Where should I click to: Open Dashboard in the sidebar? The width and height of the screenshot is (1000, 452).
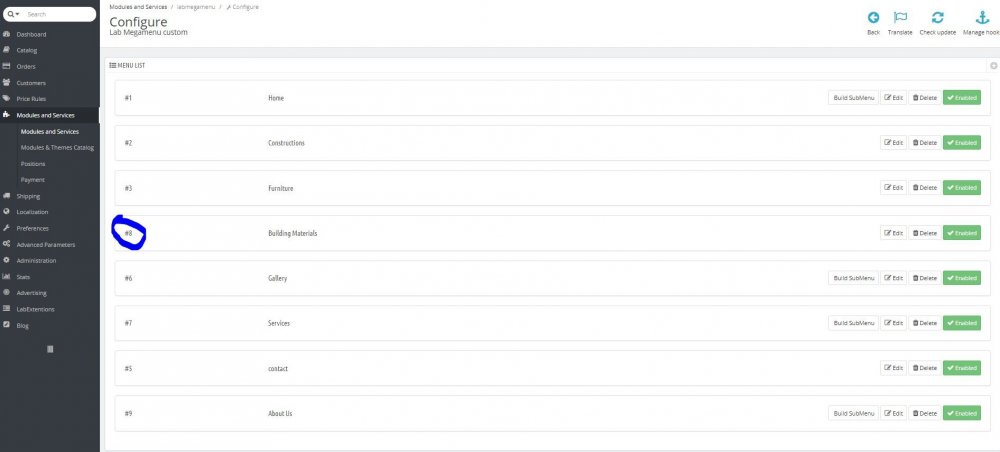(31, 34)
